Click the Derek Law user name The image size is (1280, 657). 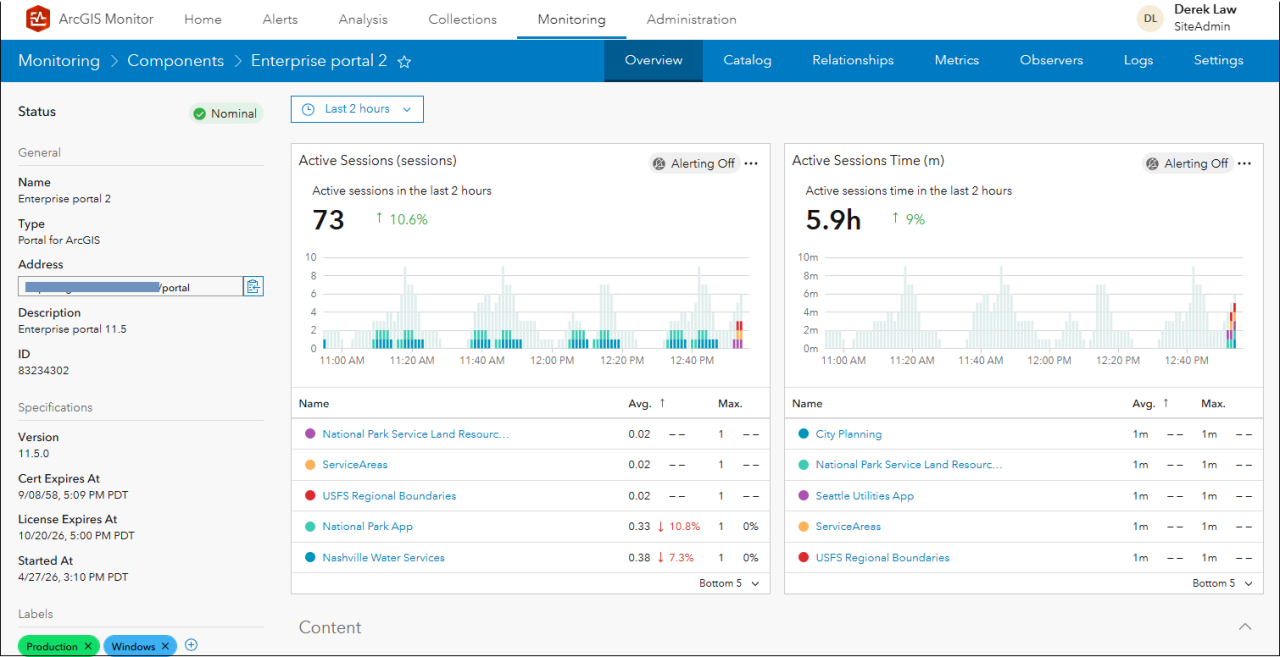tap(1205, 10)
